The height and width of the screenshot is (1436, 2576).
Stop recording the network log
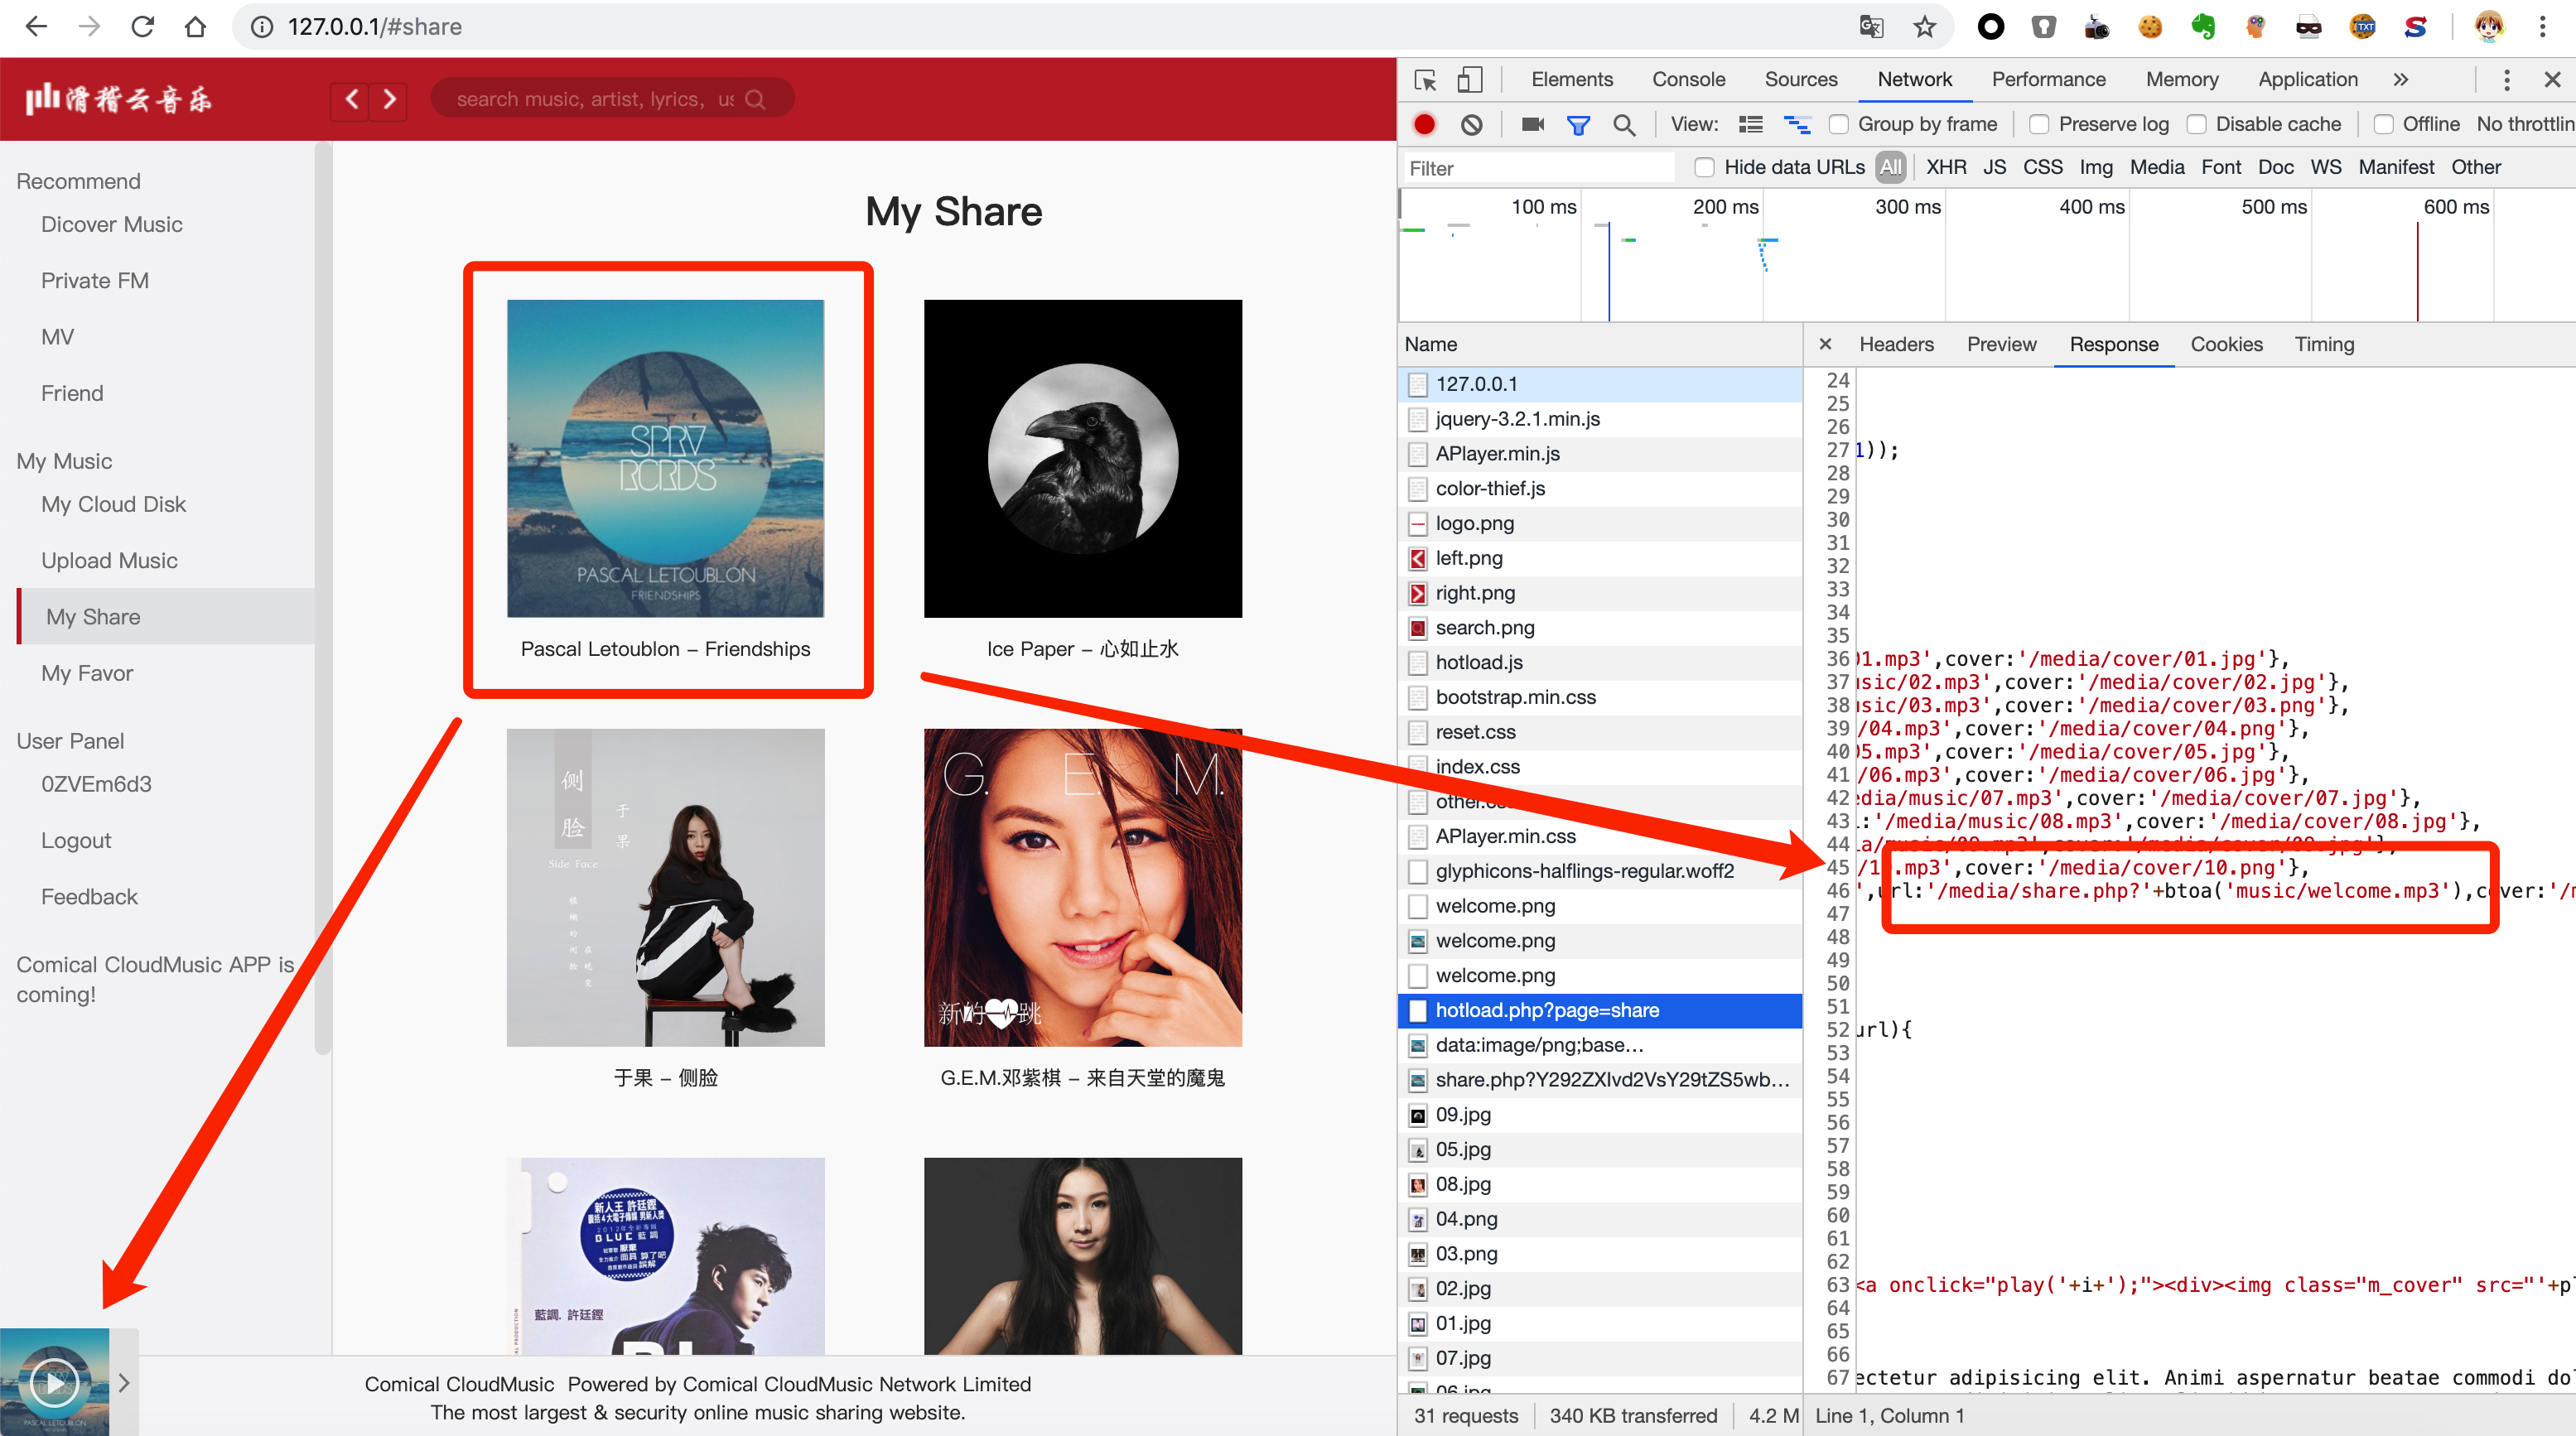[x=1424, y=124]
